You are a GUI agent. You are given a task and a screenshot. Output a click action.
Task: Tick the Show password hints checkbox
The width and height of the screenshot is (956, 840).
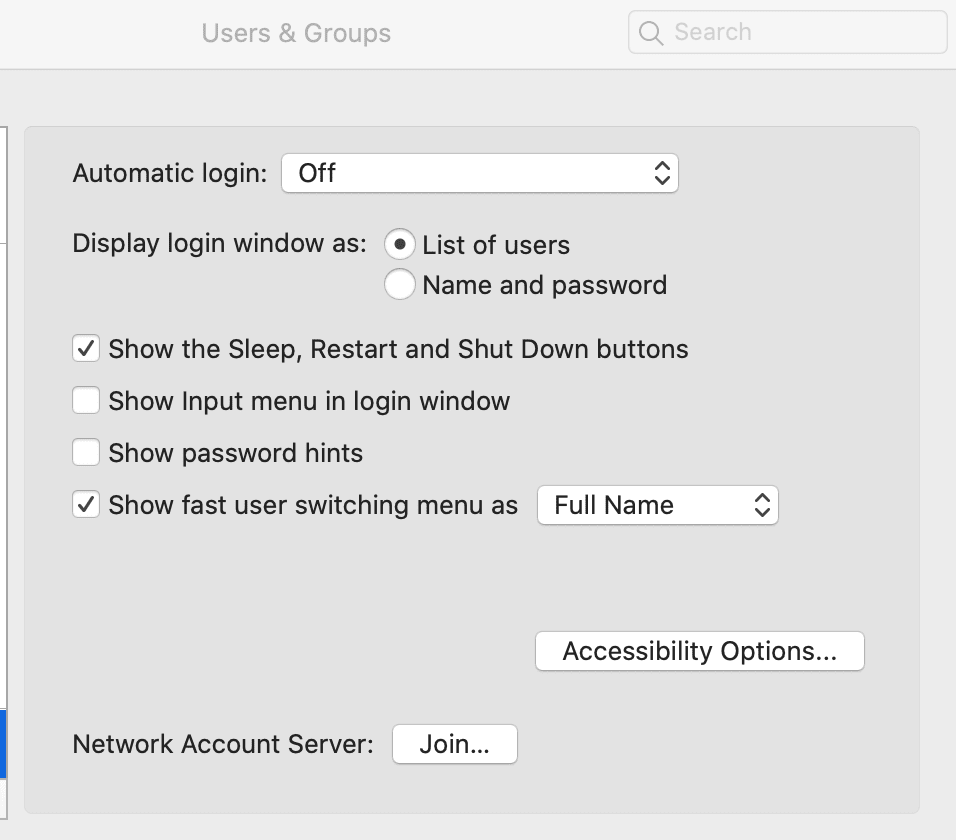point(87,453)
